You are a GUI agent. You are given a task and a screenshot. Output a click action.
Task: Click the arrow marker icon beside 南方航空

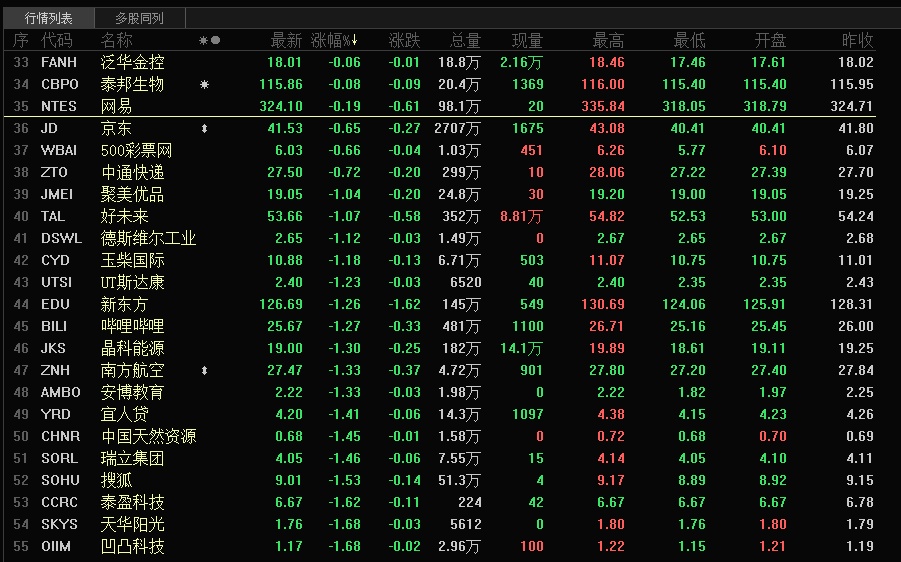pos(205,371)
